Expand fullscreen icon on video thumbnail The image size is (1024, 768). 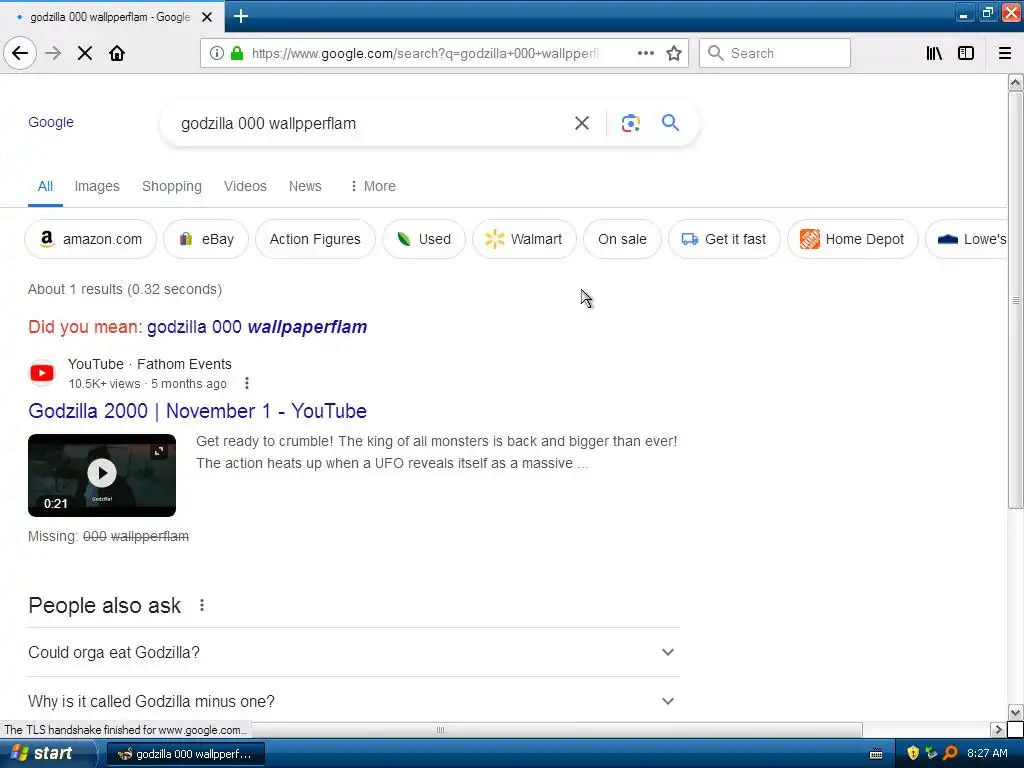[159, 451]
